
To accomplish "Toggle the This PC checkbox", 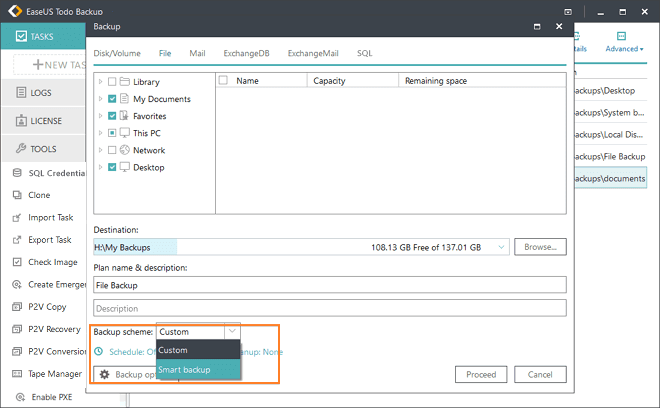I will 112,133.
